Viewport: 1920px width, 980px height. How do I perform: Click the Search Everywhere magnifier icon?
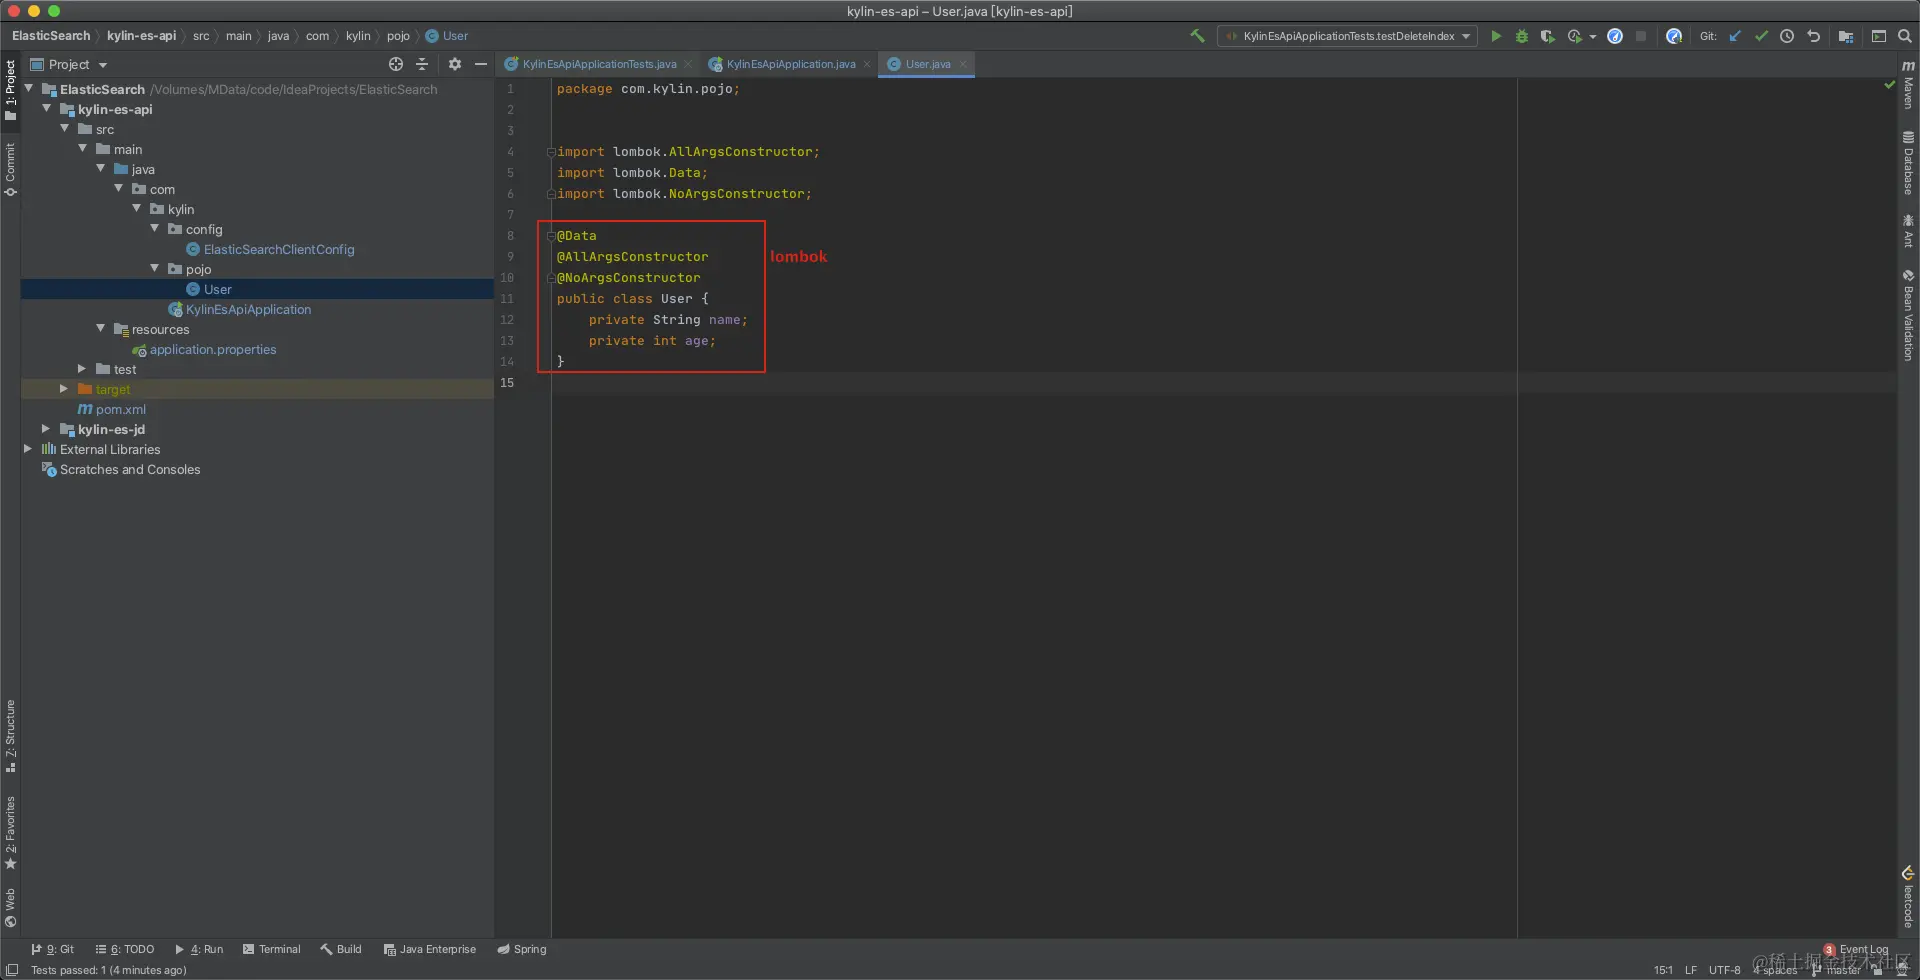click(1905, 36)
